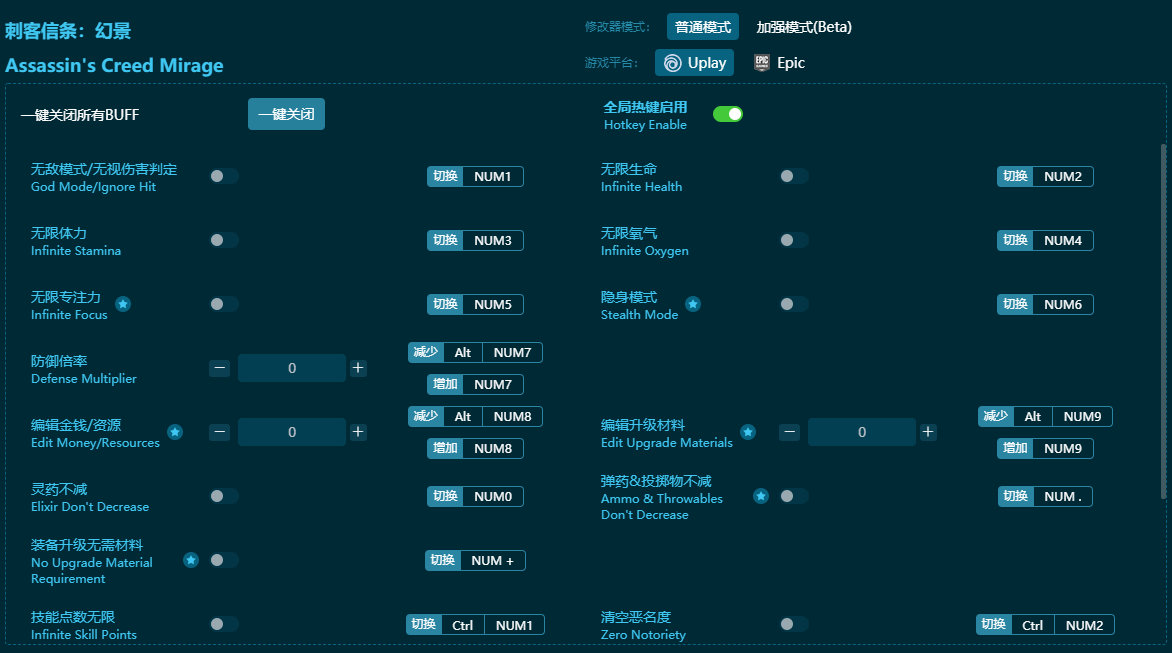Increase Edit Upgrade Materials value
The height and width of the screenshot is (653, 1172).
[928, 432]
